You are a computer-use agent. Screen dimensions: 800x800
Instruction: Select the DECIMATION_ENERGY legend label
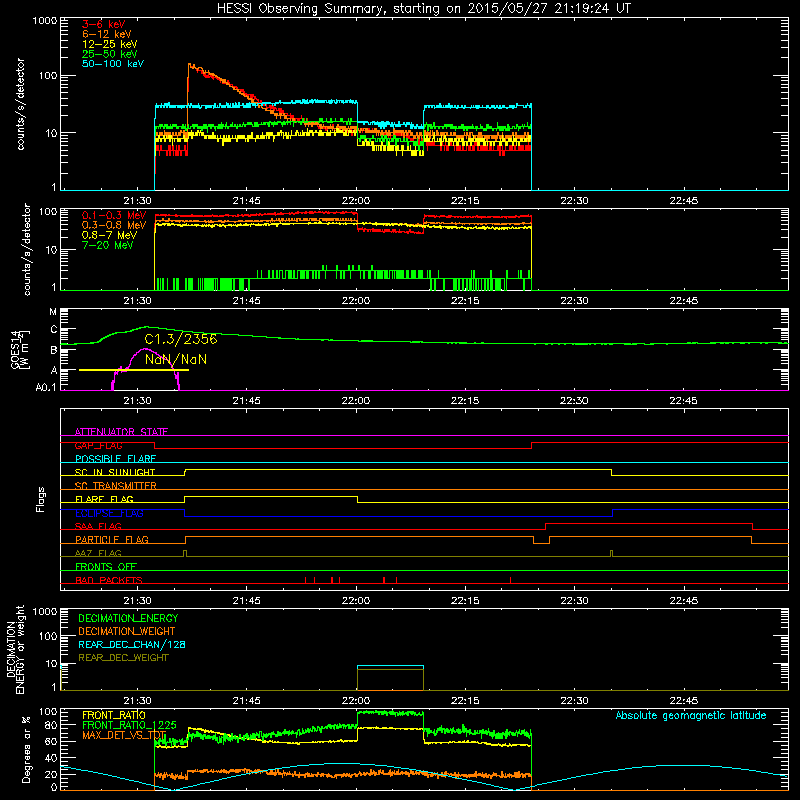point(128,618)
